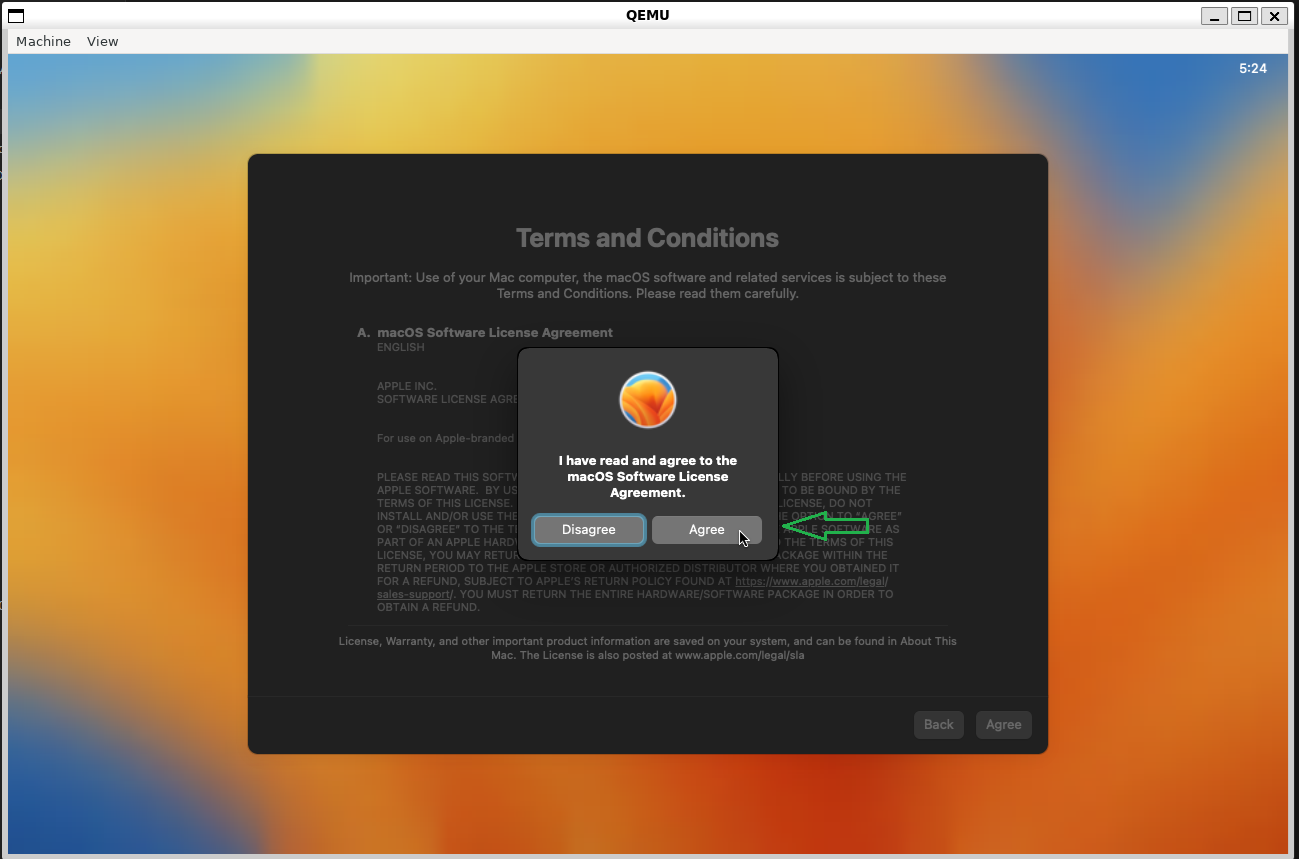This screenshot has height=859, width=1299.
Task: Click the "I have read and agree" dialog message
Action: 648,477
